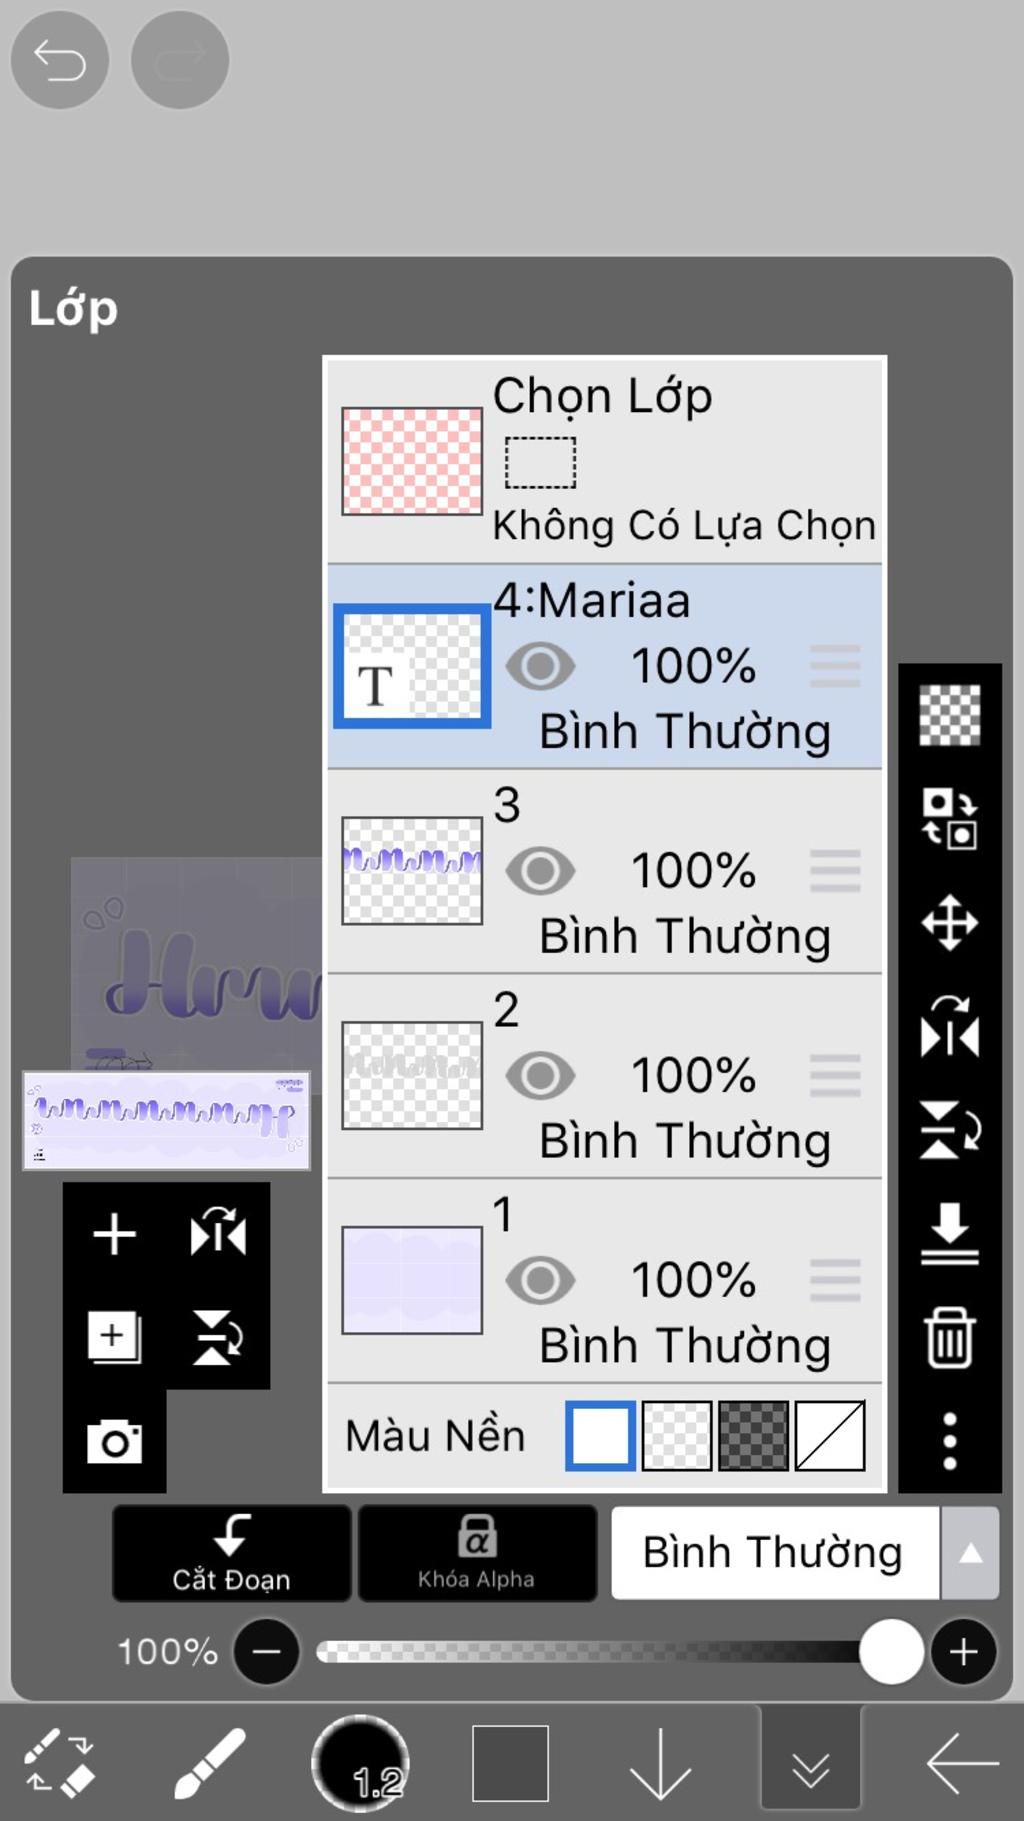Expand the blend mode arrow beside Bình Thường

(x=970, y=1553)
